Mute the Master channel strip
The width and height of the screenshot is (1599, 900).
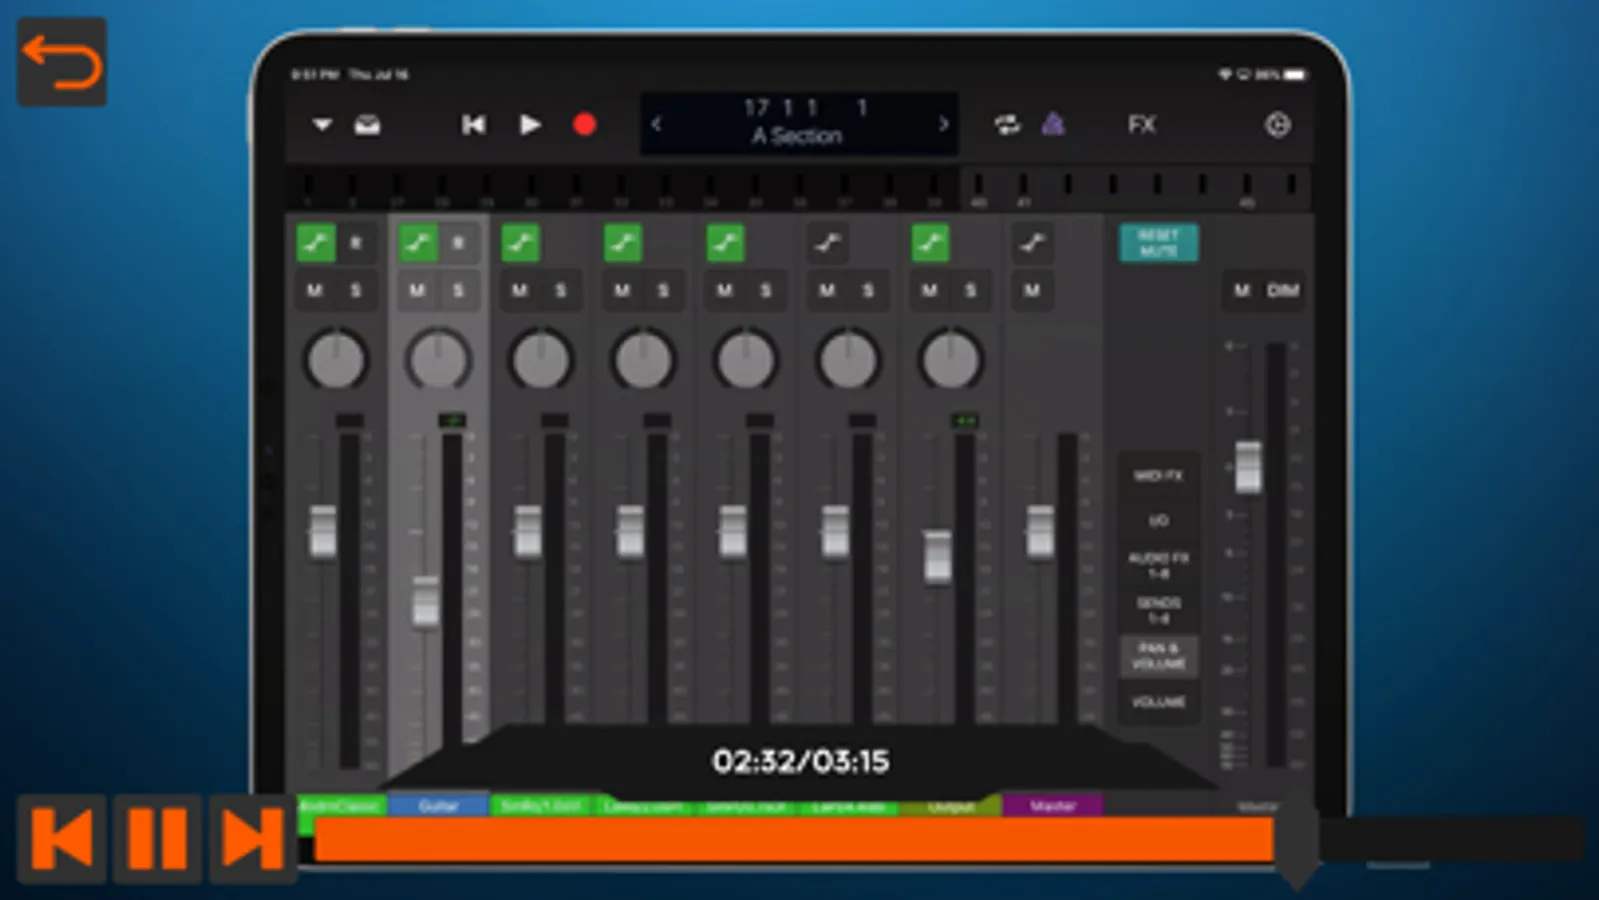[x=1032, y=291]
